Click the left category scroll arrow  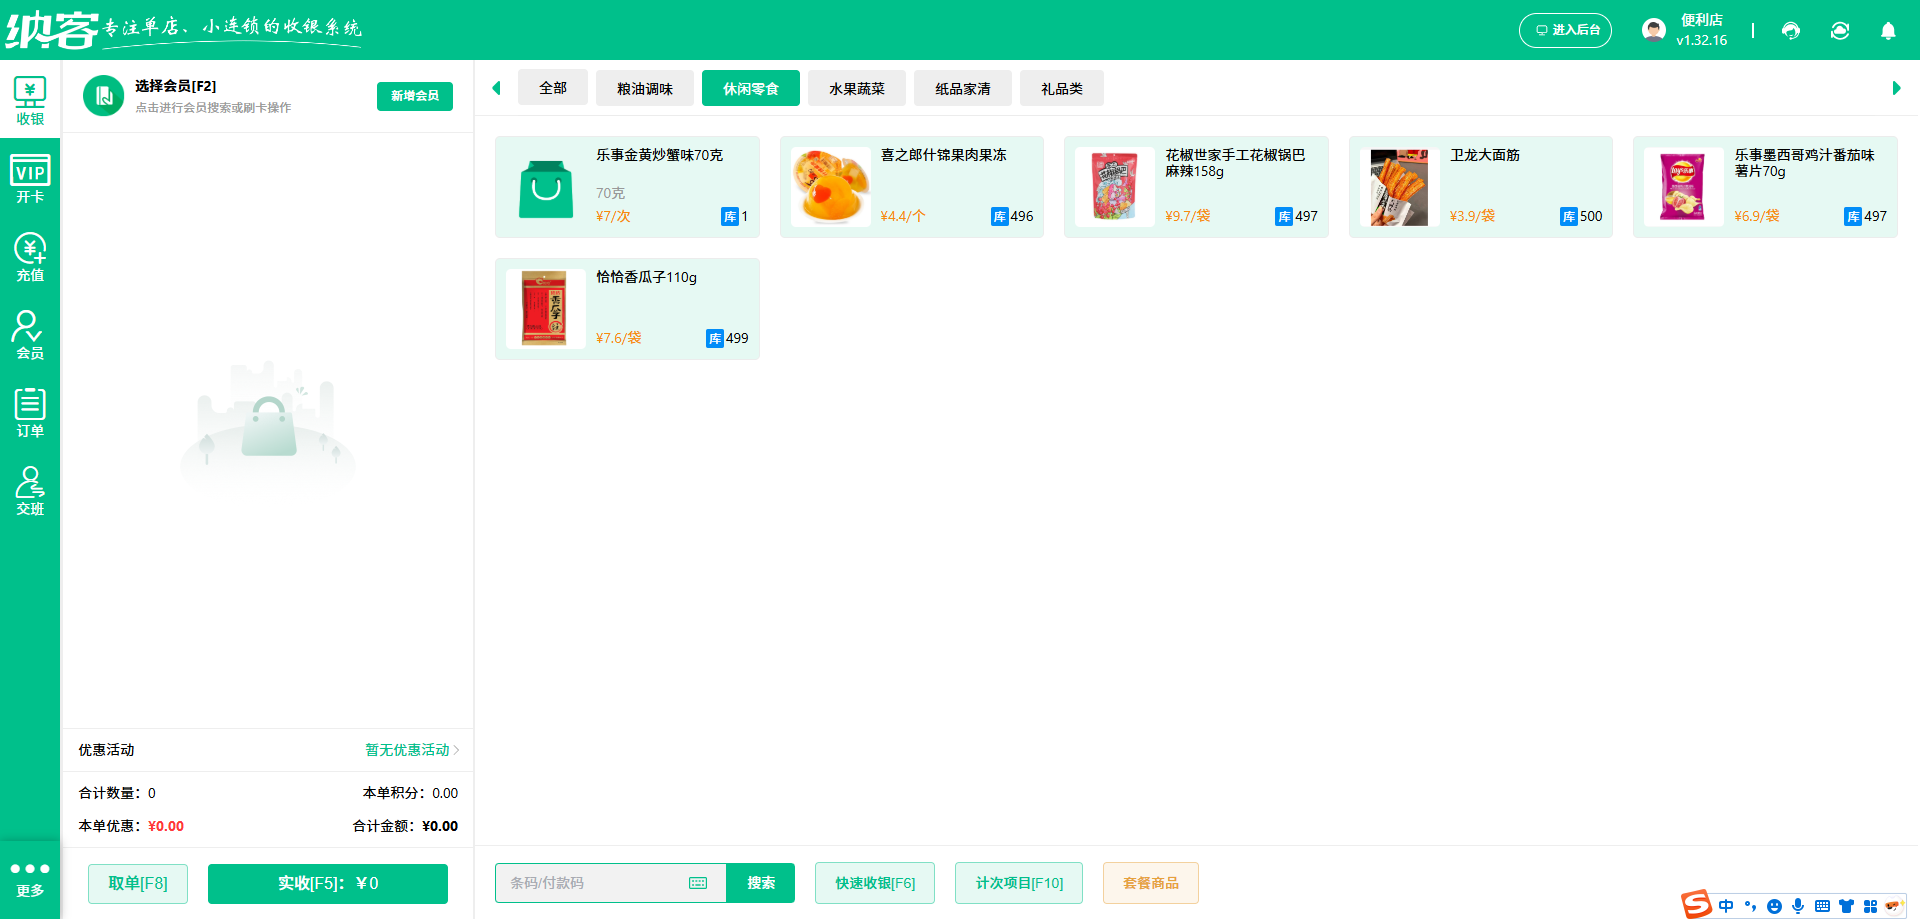point(497,88)
